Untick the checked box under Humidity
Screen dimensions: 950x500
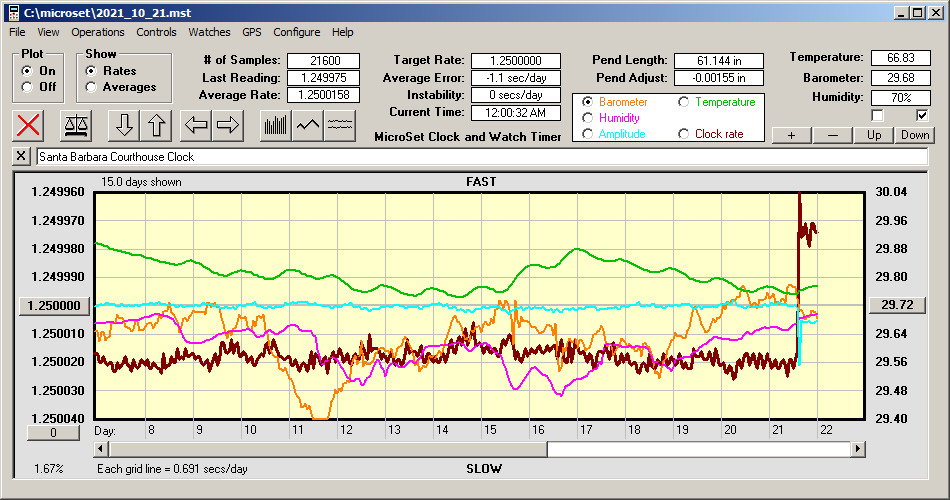click(922, 115)
